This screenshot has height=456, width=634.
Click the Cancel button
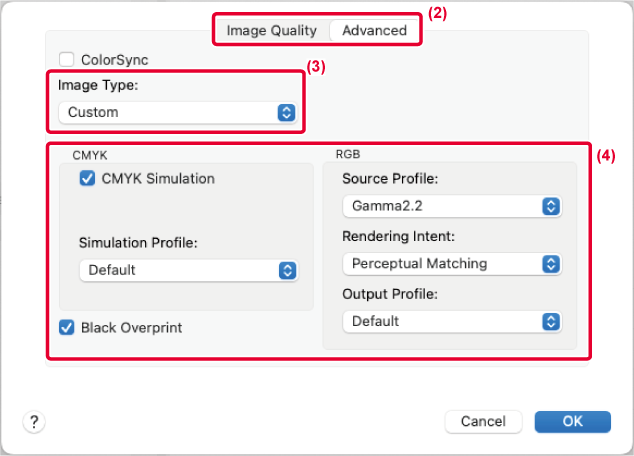483,421
